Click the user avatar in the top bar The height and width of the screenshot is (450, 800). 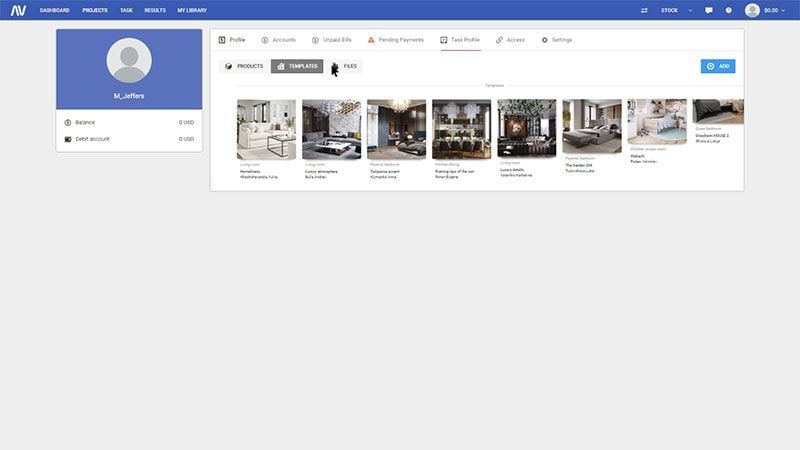point(752,10)
